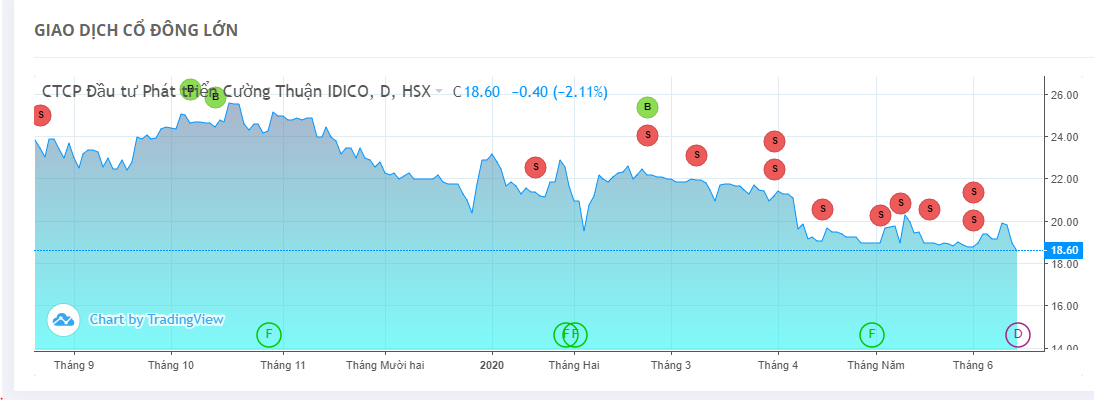Image resolution: width=1094 pixels, height=400 pixels.
Task: Click the first green B marker over the chart title
Action: [x=190, y=90]
